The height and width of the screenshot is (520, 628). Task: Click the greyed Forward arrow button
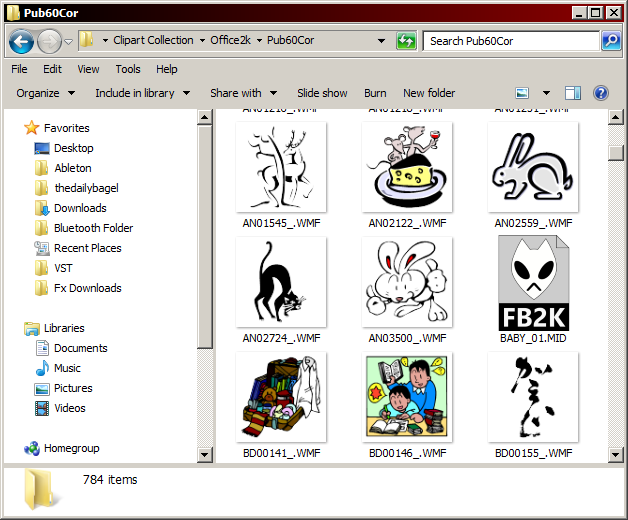49,41
